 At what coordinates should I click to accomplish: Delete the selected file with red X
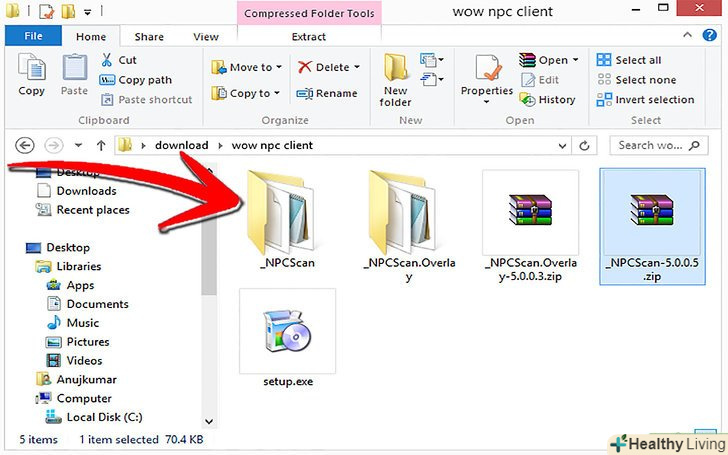point(324,67)
